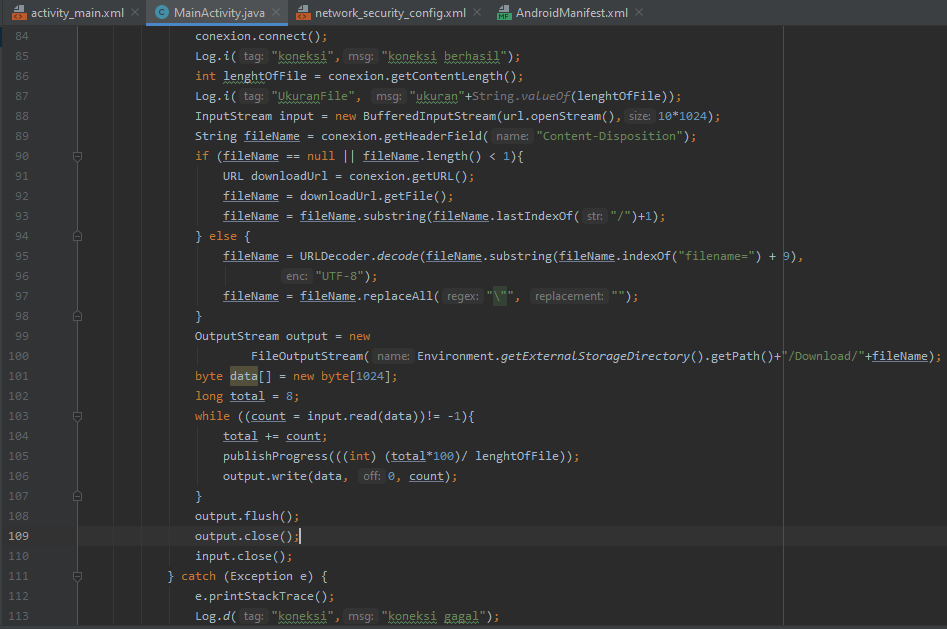
Task: Click the "filename=" string literal
Action: pos(719,256)
